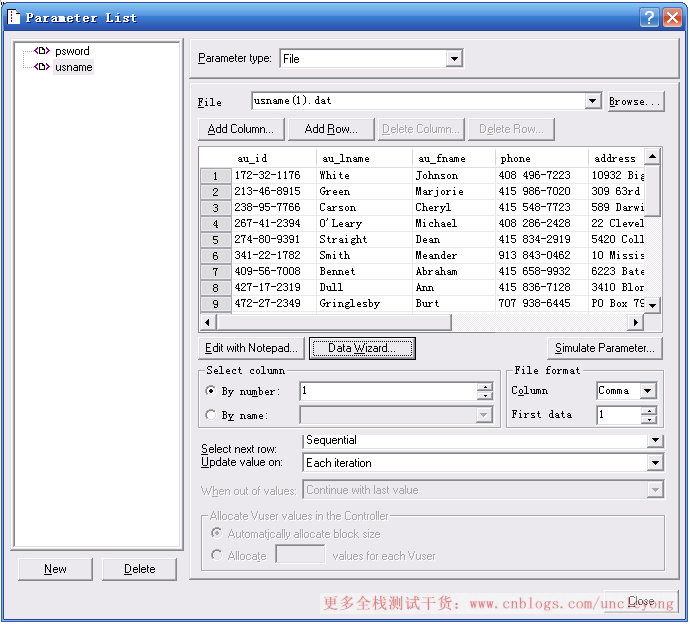The width and height of the screenshot is (690, 626).
Task: Click the table scroll down arrow
Action: coord(653,305)
